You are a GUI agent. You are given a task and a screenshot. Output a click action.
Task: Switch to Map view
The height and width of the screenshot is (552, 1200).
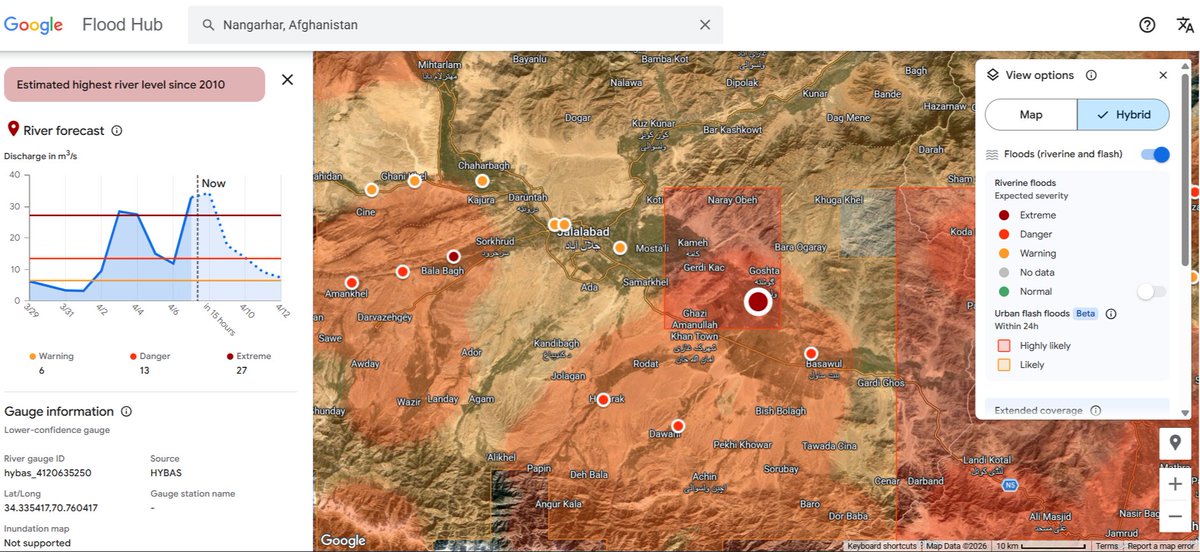(1031, 115)
